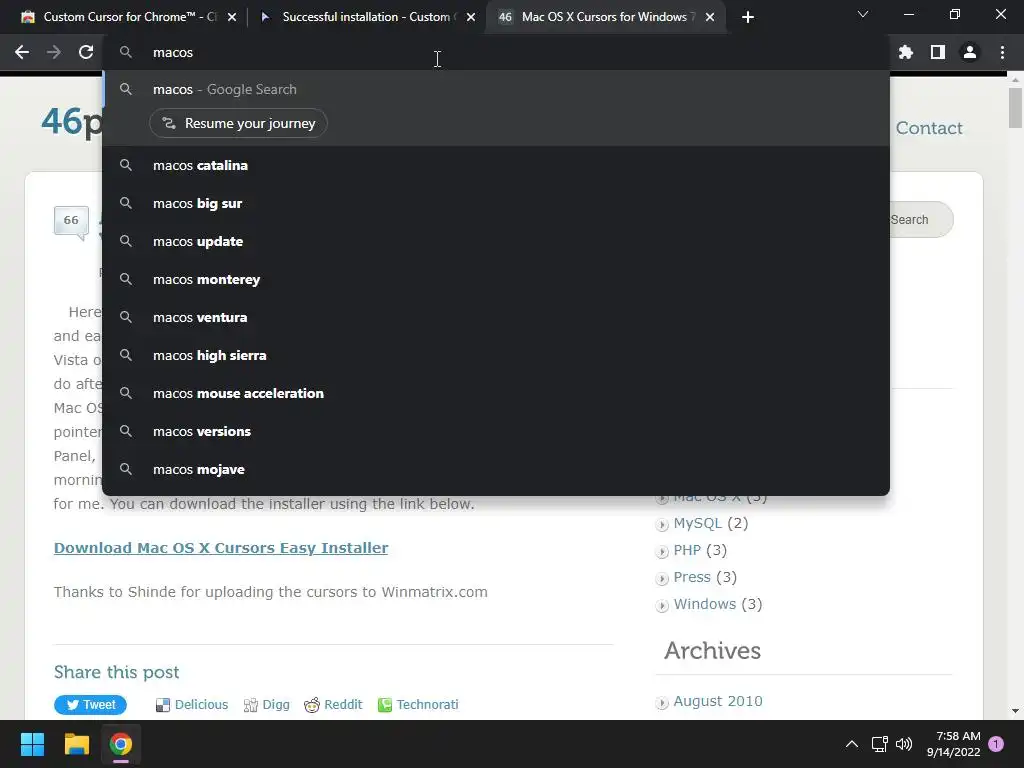Open the network status tray icon
Screen dimensions: 1024x768
[x=879, y=744]
